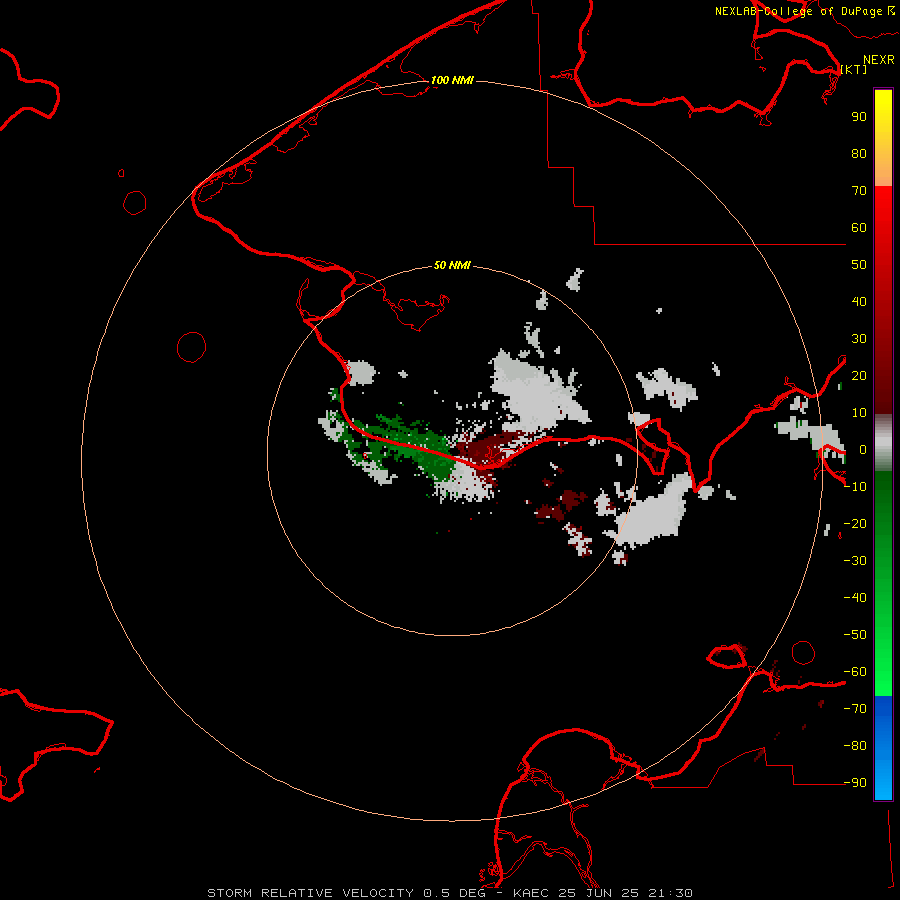Click the blue segment of the color bar
Viewport: 900px width, 900px height.
click(x=883, y=748)
